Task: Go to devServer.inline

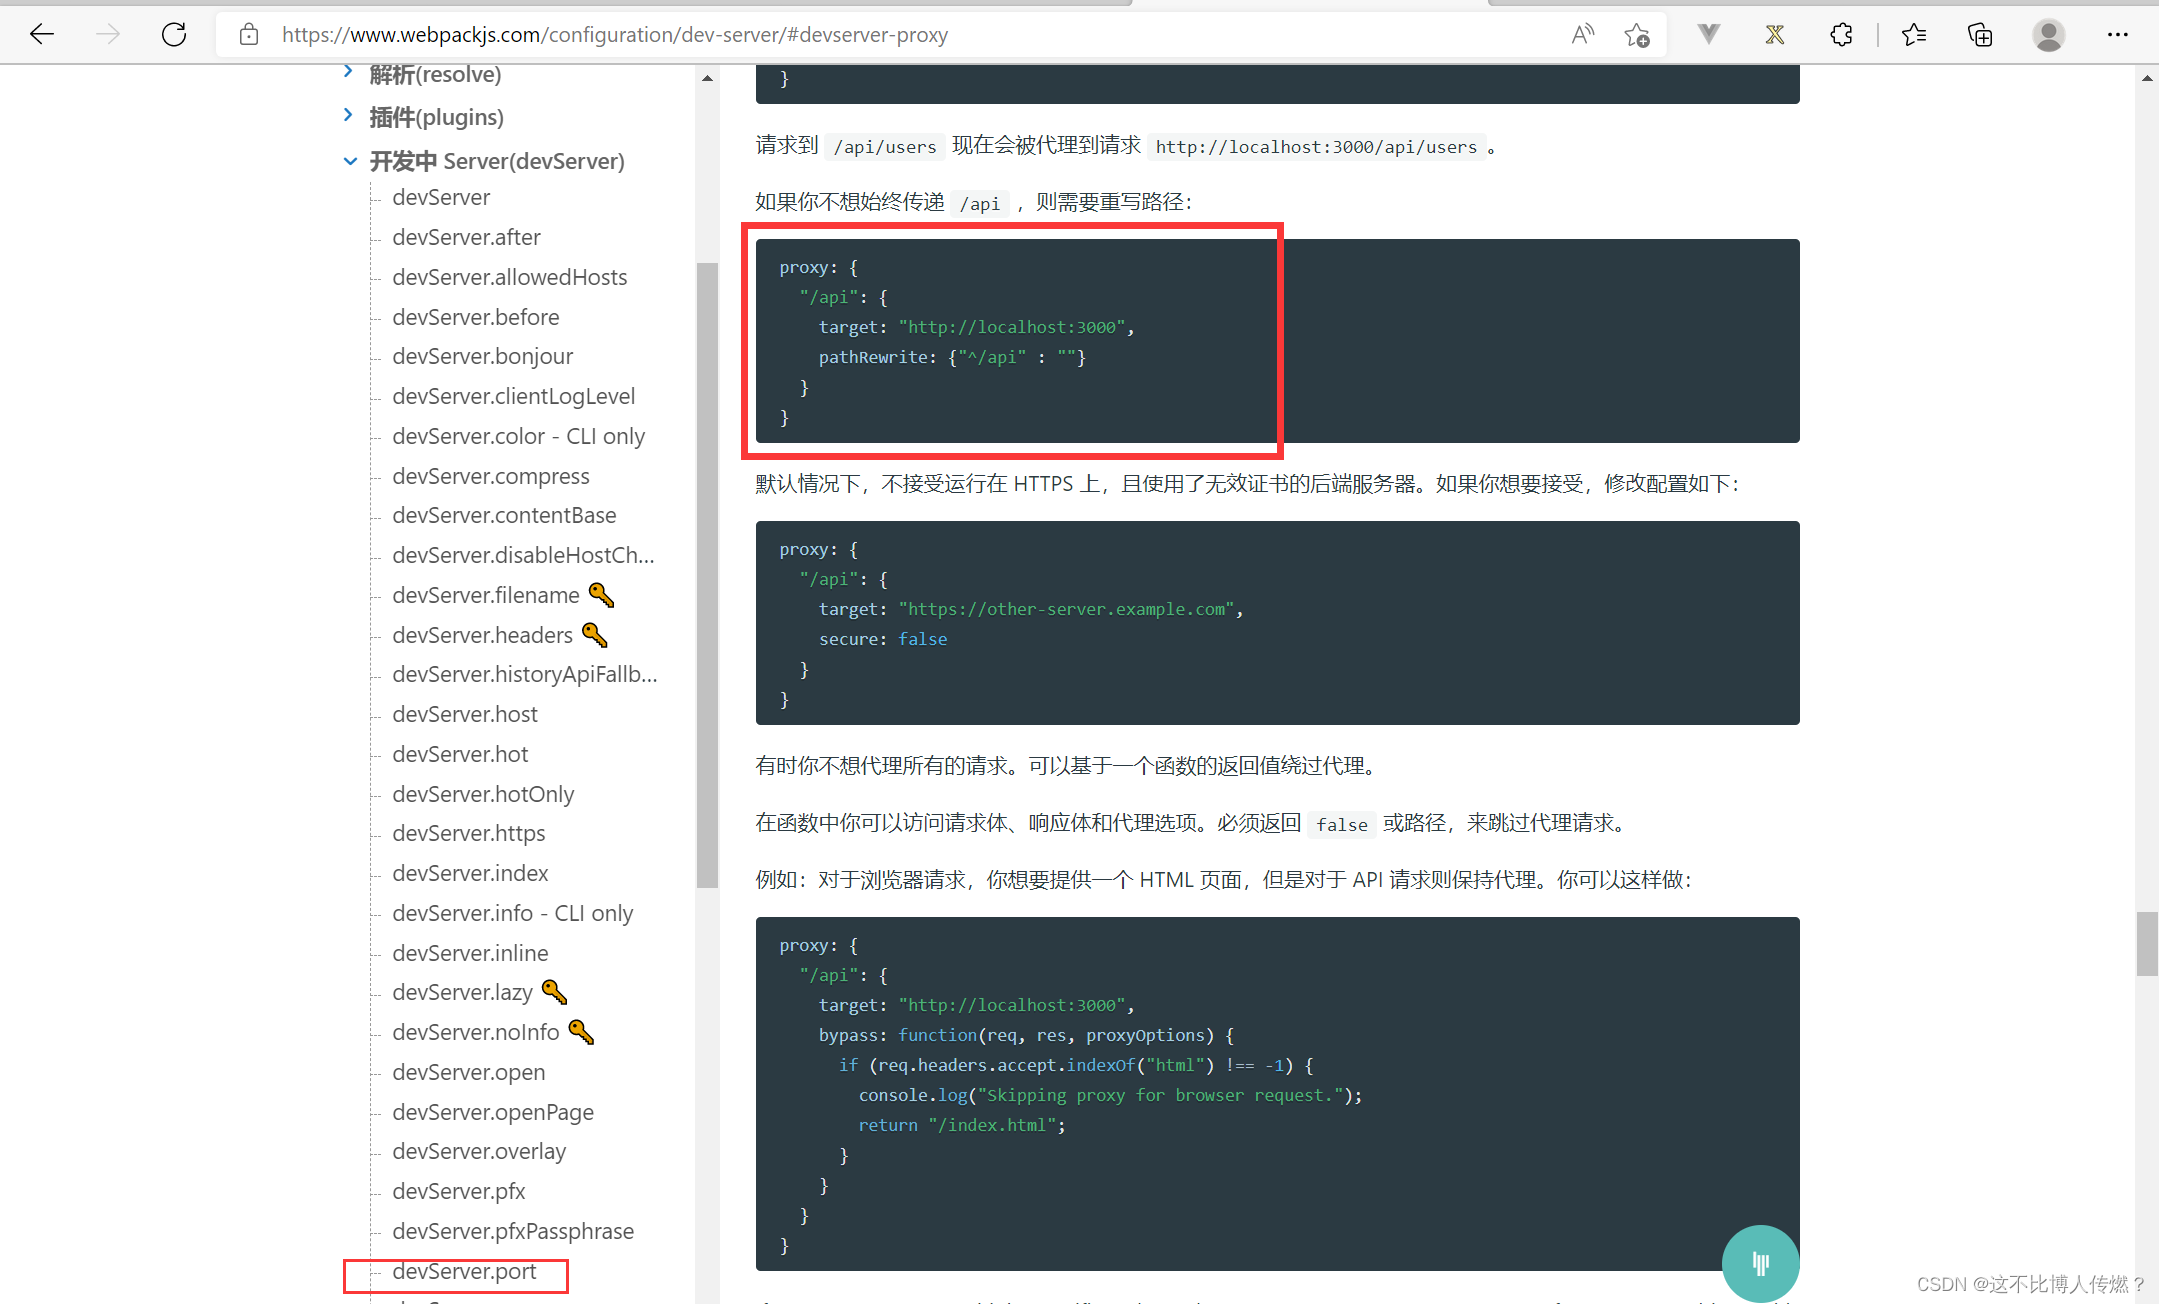Action: [x=470, y=953]
